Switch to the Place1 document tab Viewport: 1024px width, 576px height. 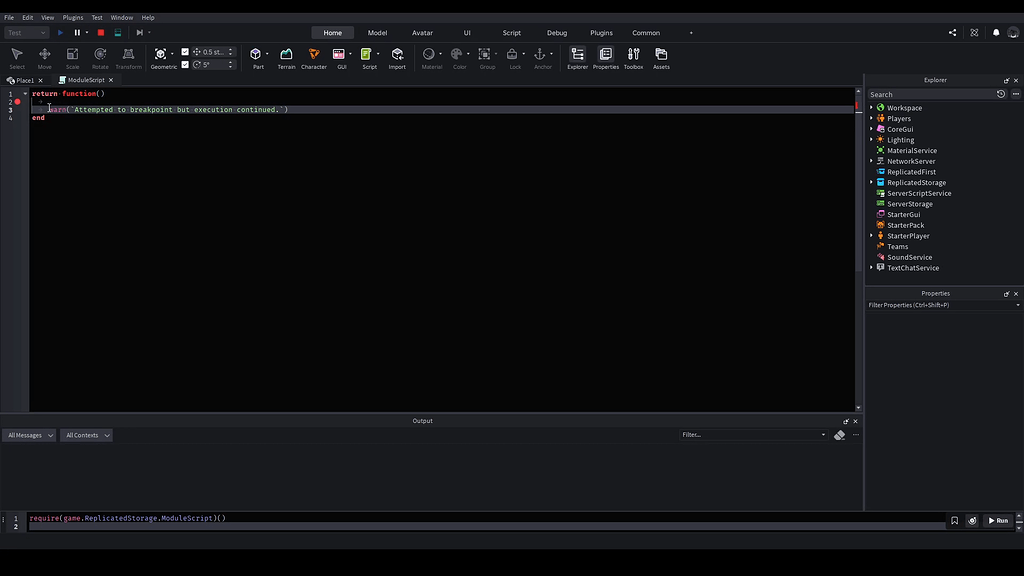tap(25, 80)
